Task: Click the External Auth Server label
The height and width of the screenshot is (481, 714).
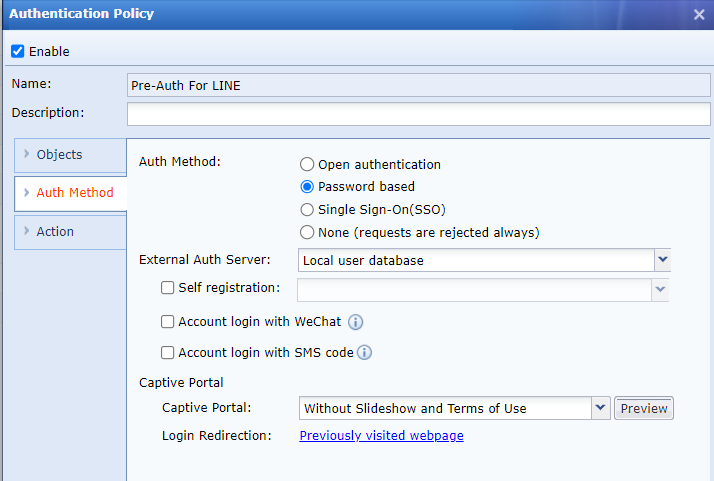Action: click(x=204, y=260)
